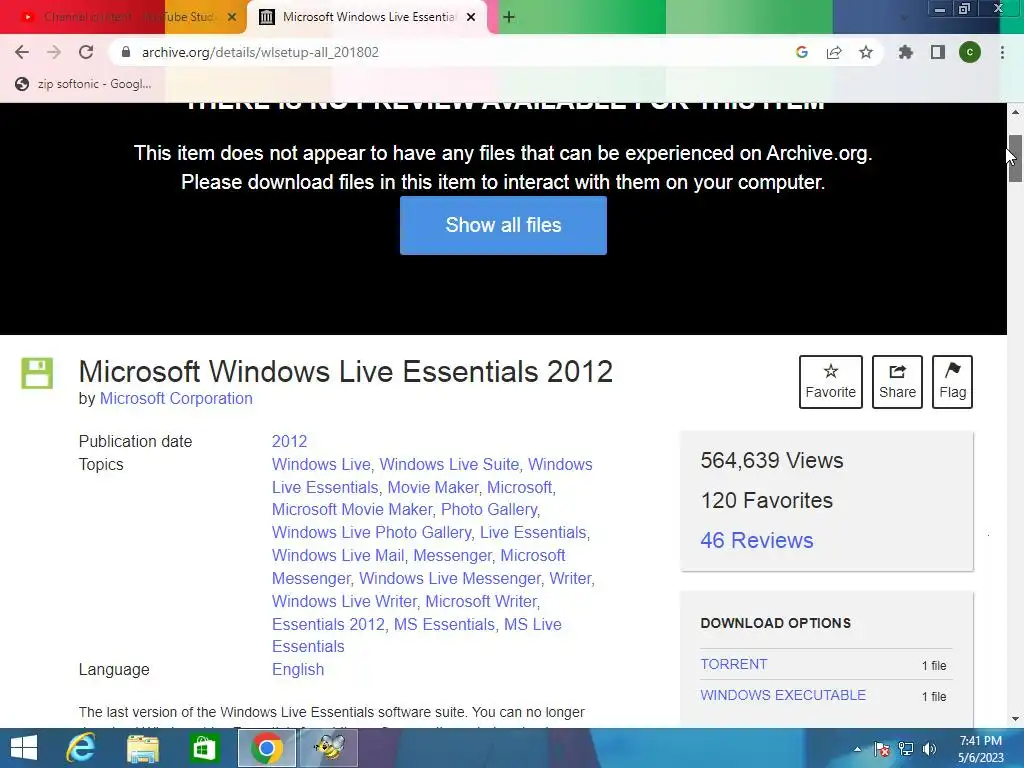The width and height of the screenshot is (1024, 768).
Task: Click the browser forward arrow
Action: (x=54, y=52)
